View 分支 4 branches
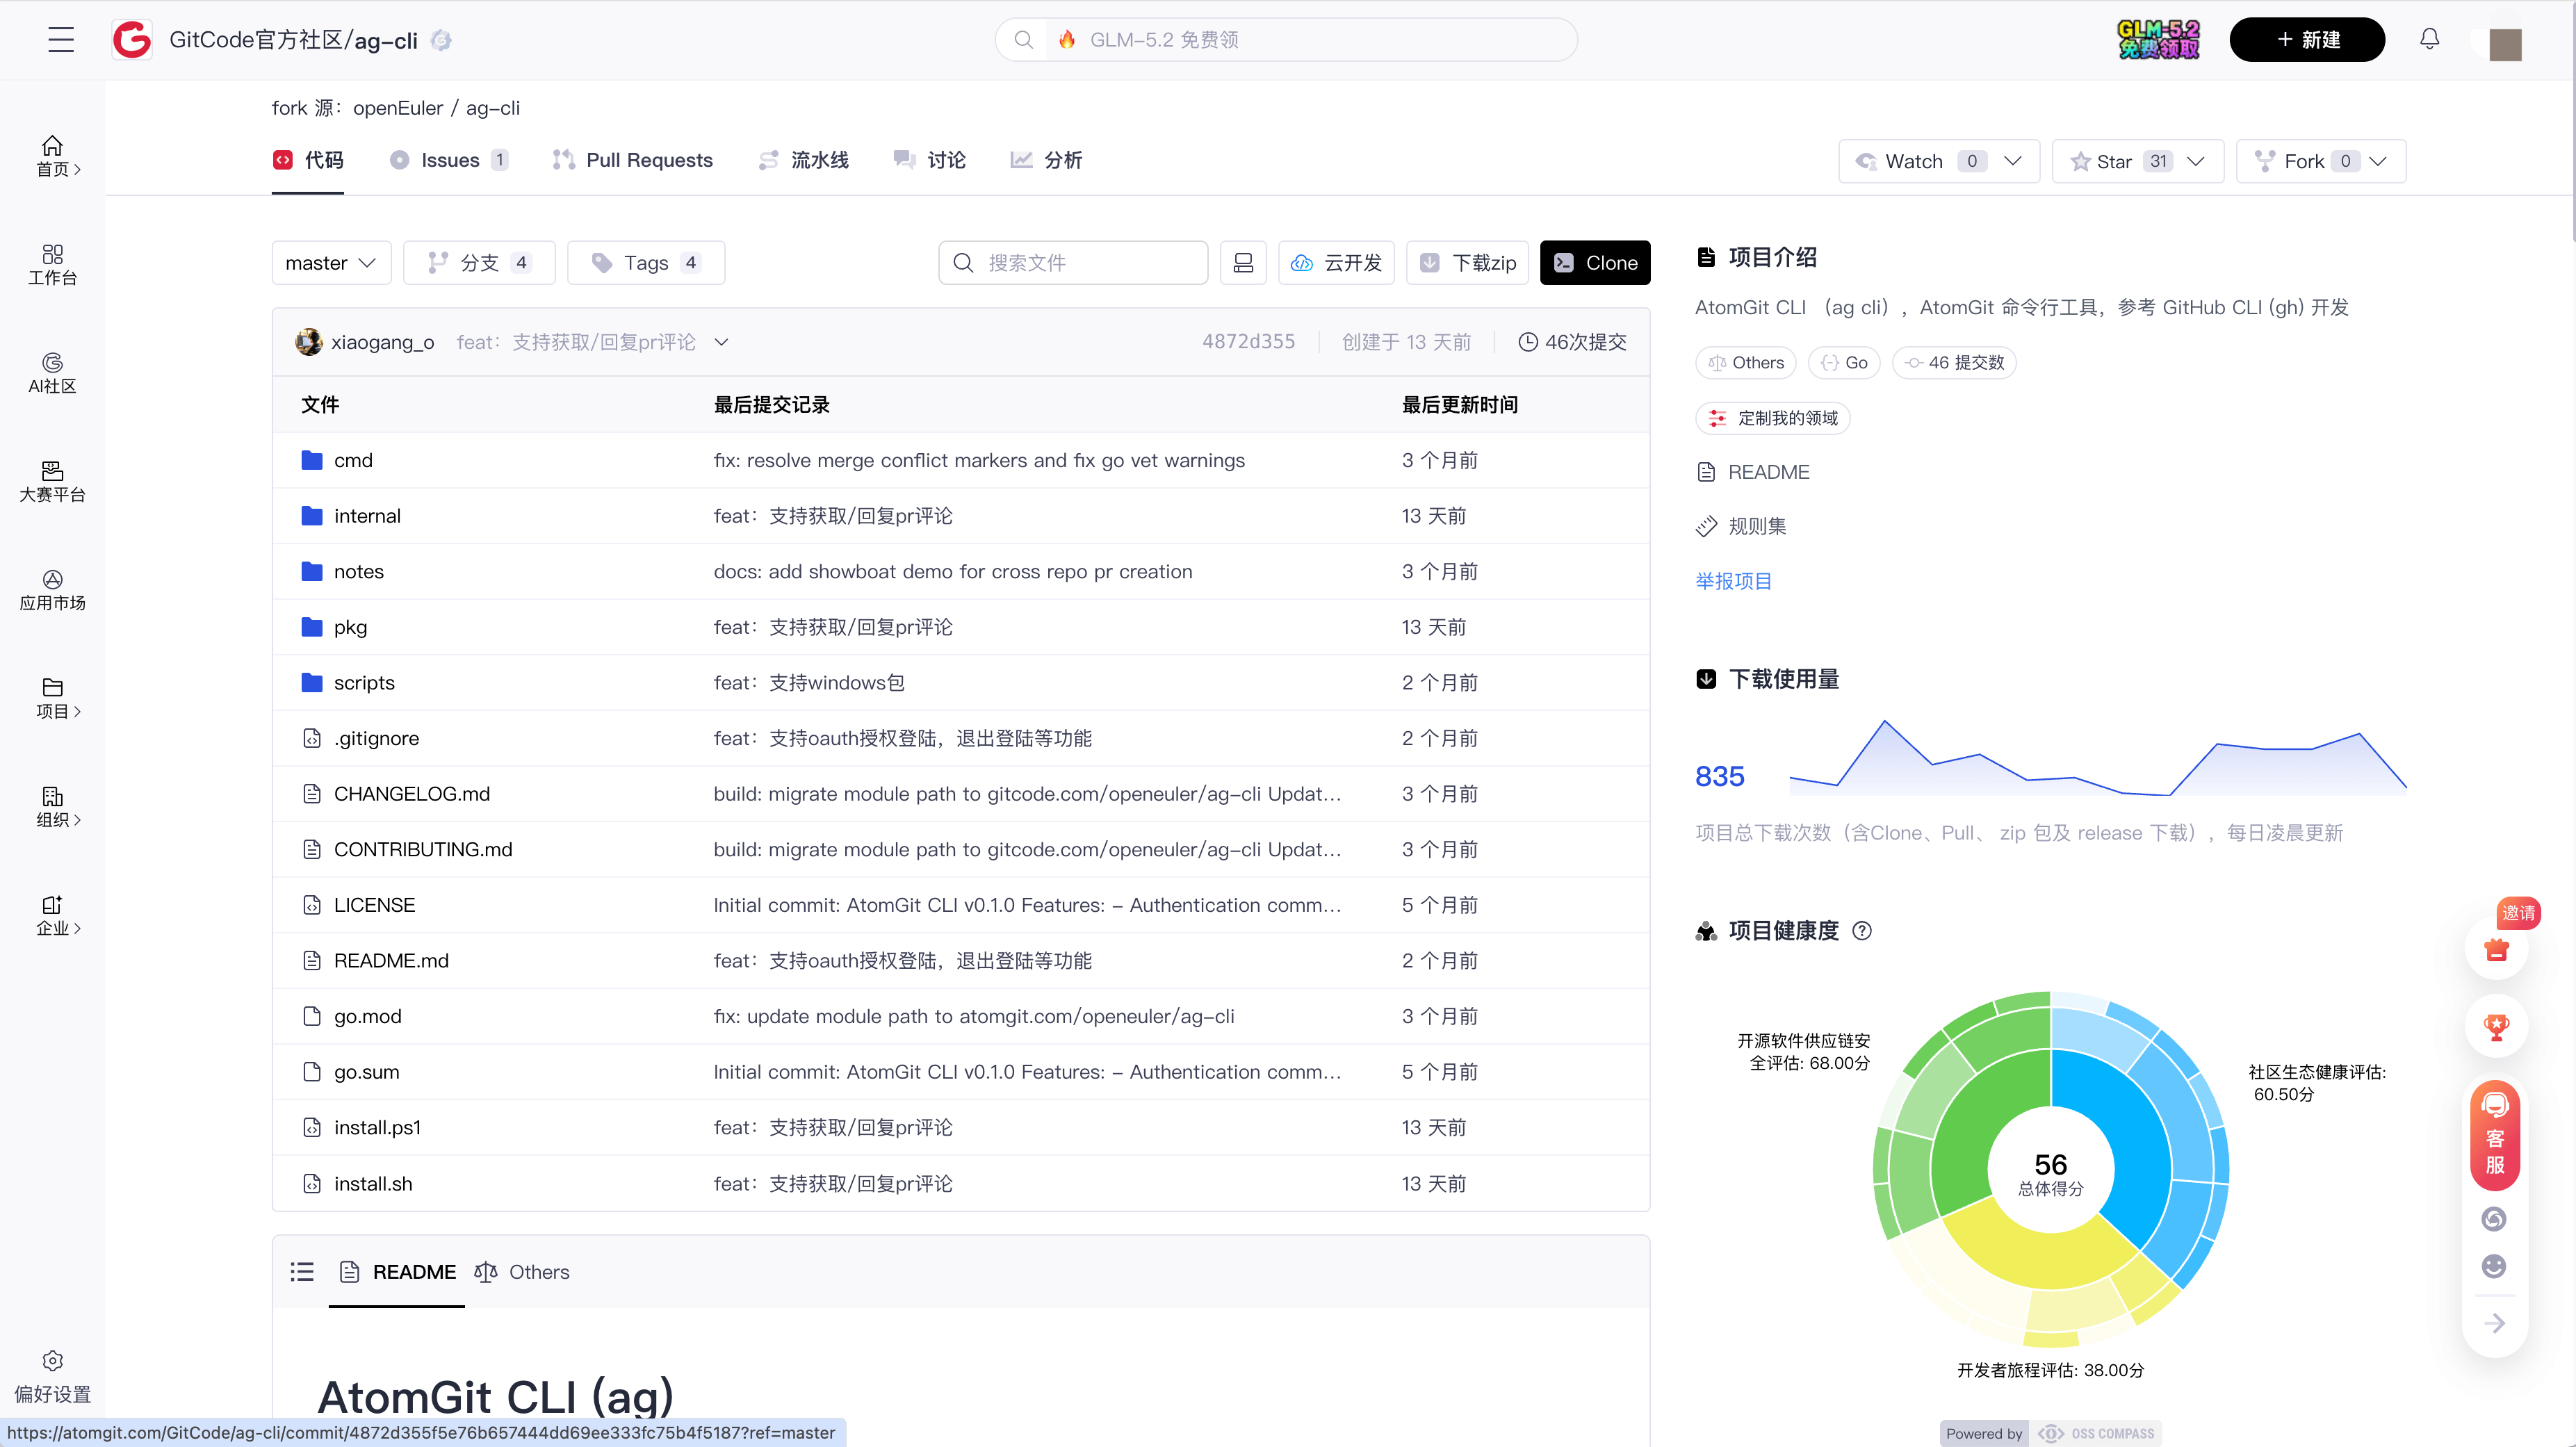 479,263
